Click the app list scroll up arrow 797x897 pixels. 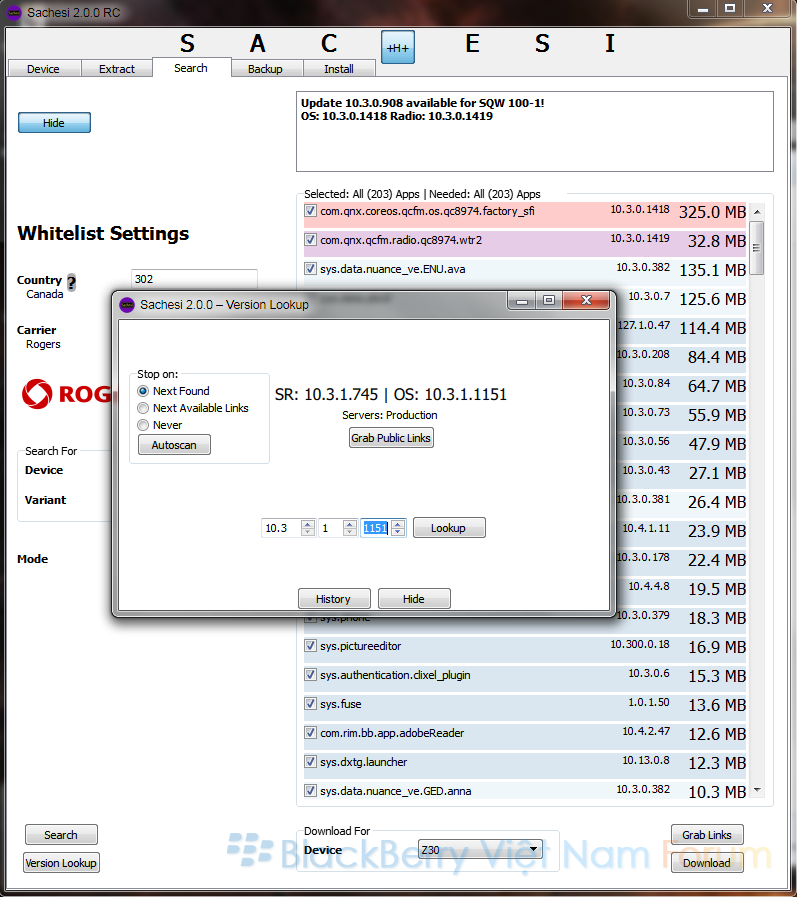(756, 212)
